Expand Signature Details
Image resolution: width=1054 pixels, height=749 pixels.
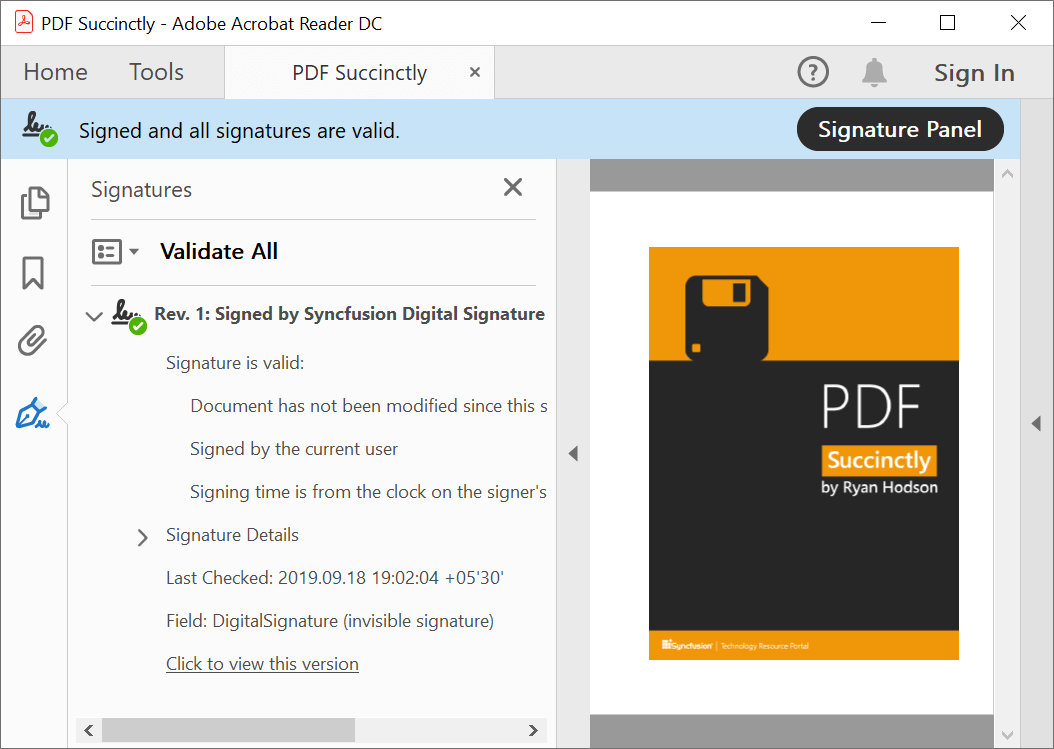pos(142,537)
